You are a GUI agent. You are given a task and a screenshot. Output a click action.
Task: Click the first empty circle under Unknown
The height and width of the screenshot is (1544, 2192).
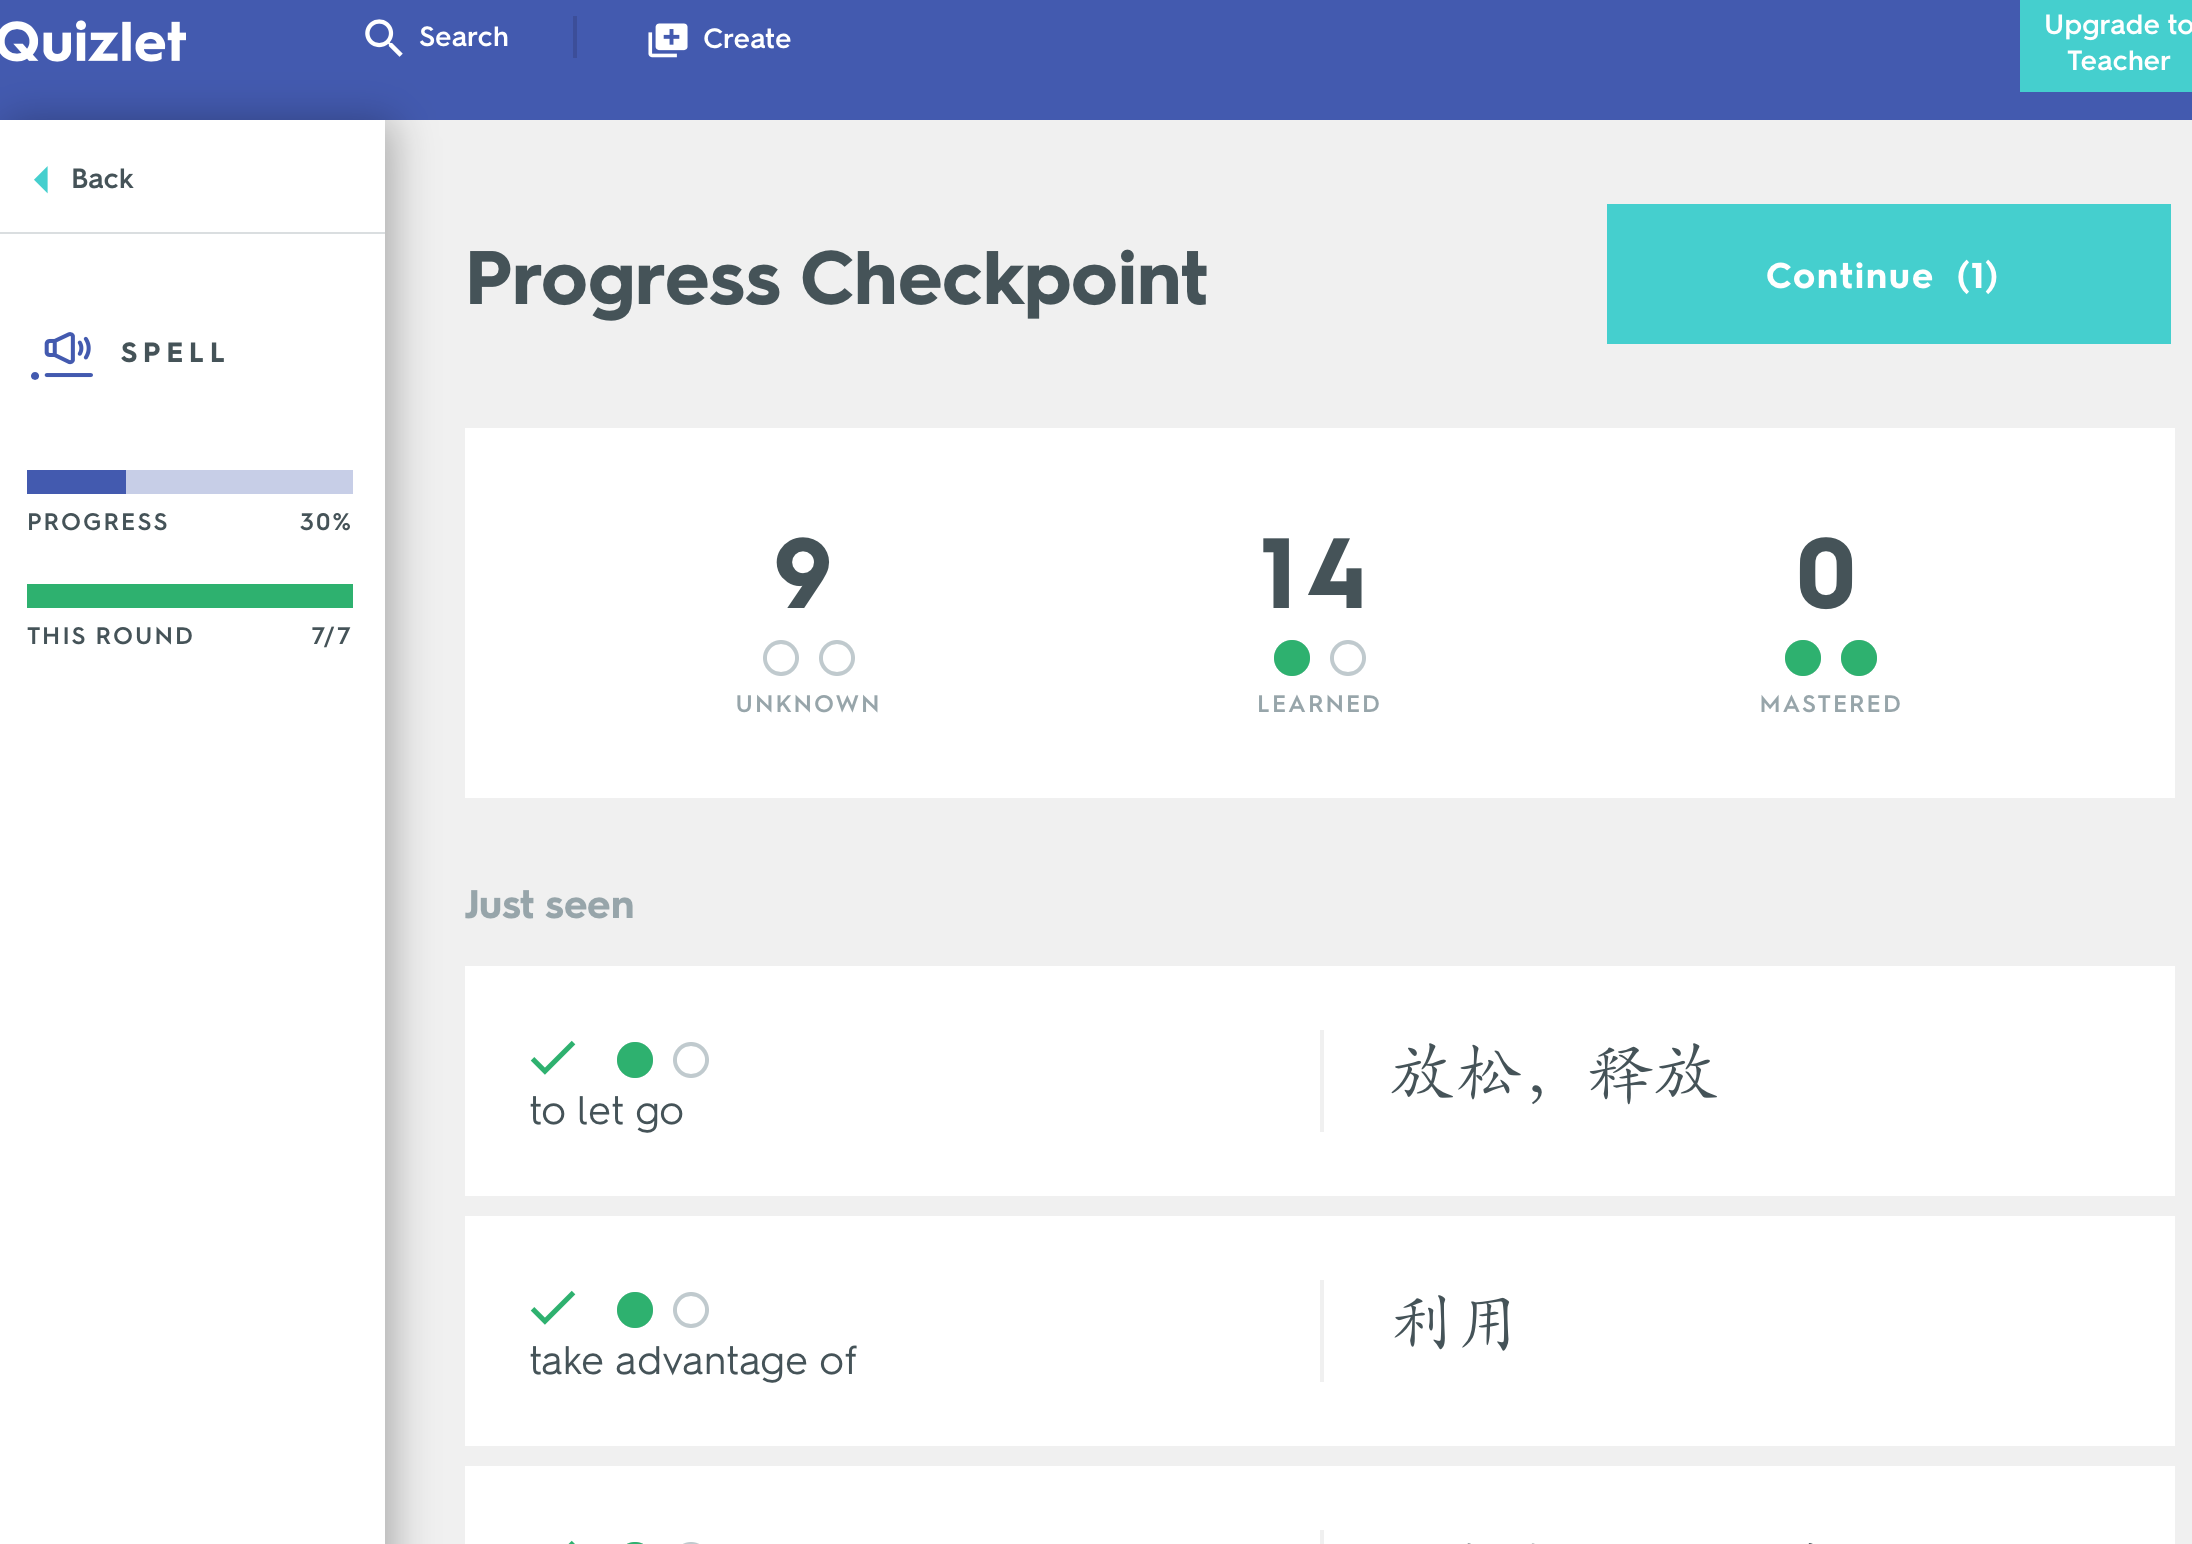[781, 658]
